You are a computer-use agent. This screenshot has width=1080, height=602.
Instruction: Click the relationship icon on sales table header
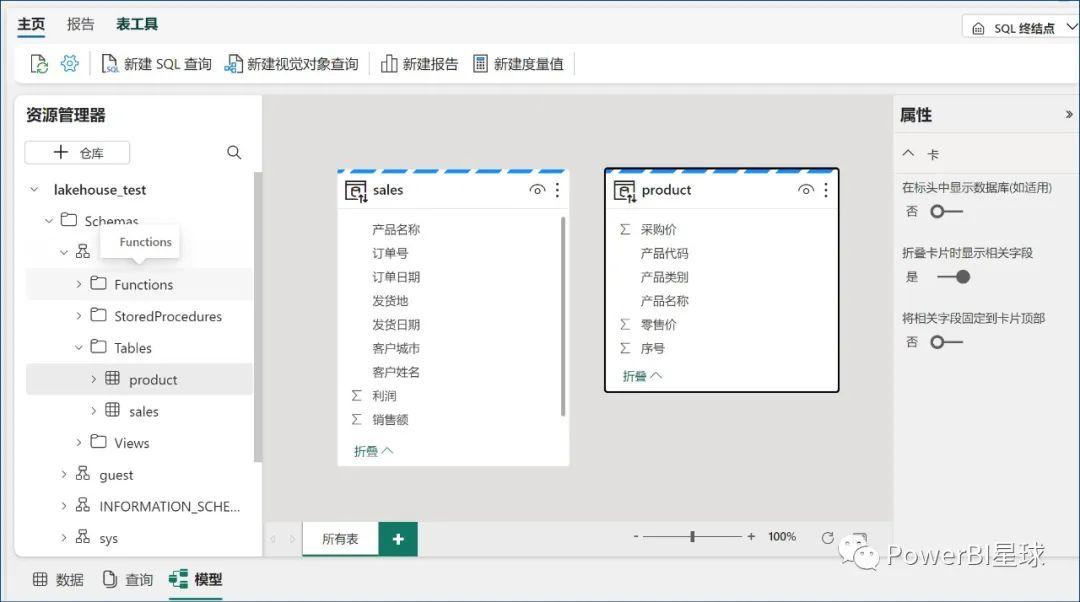click(355, 189)
